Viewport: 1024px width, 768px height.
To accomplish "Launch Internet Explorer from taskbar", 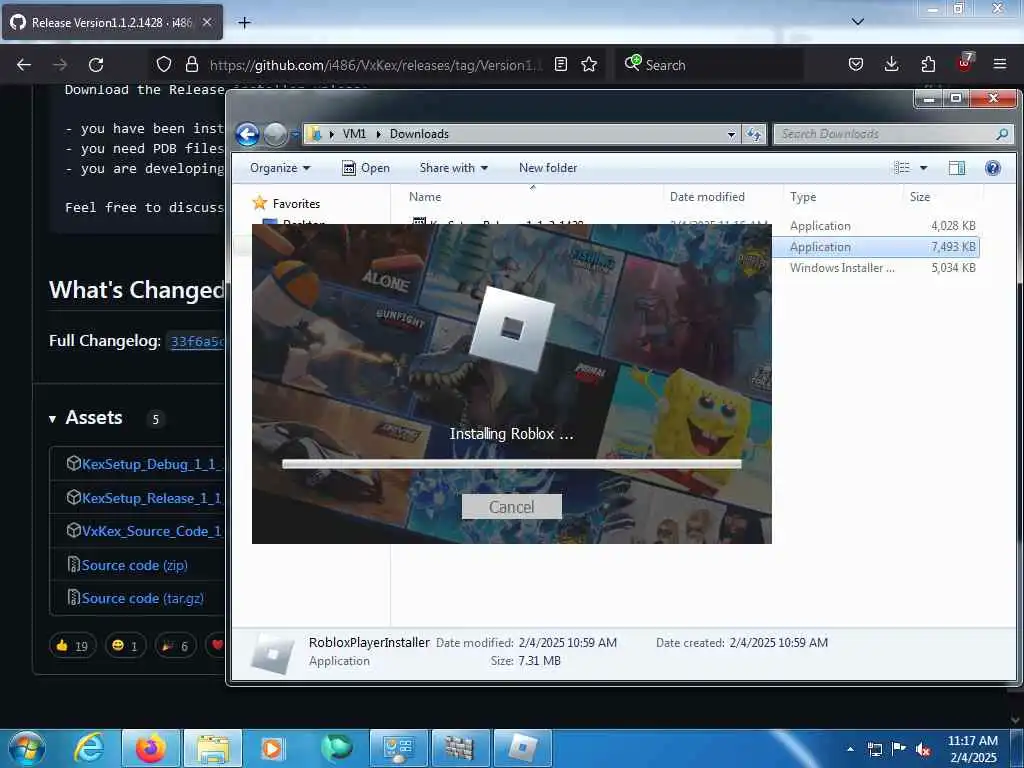I will [89, 748].
